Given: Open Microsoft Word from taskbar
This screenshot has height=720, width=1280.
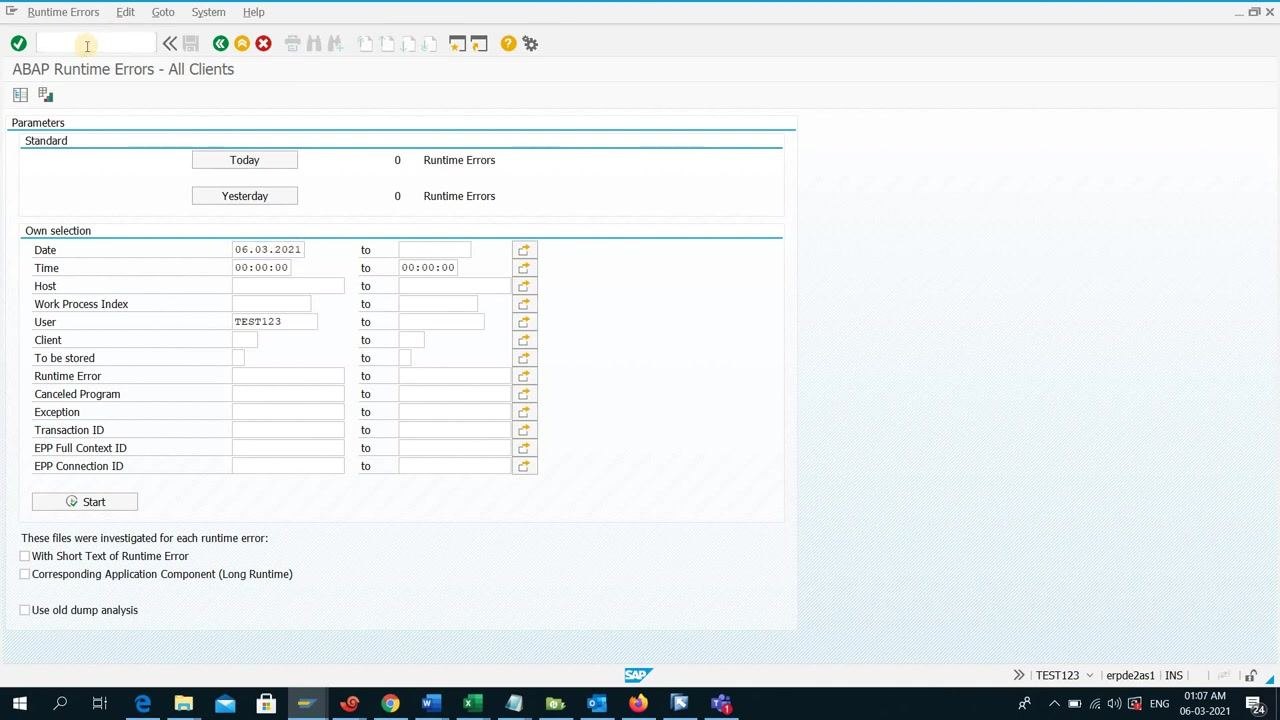Looking at the screenshot, I should [x=431, y=703].
